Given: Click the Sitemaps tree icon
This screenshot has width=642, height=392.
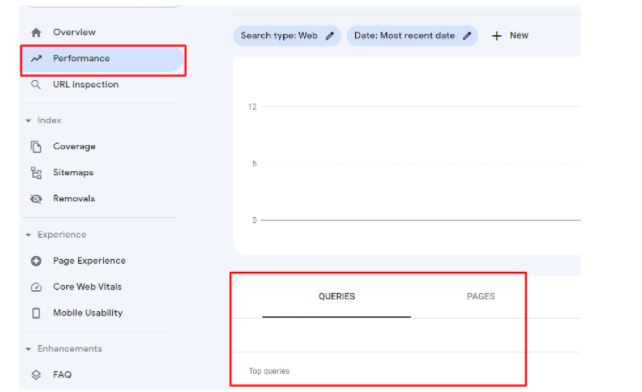Looking at the screenshot, I should coord(36,173).
